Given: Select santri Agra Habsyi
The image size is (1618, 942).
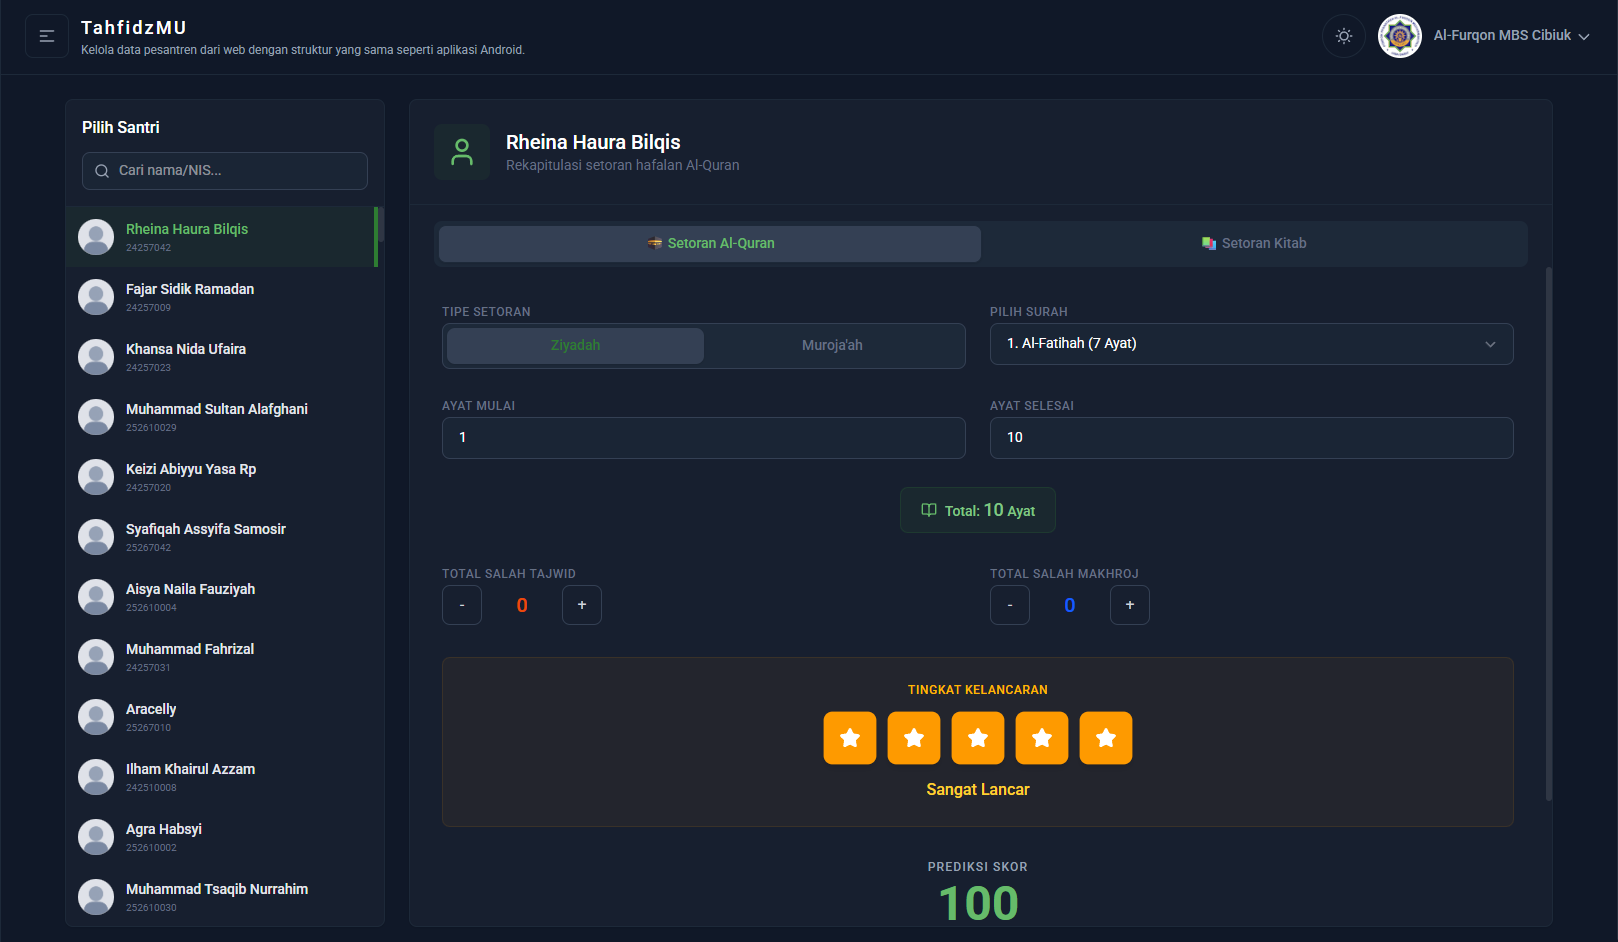Looking at the screenshot, I should 222,837.
